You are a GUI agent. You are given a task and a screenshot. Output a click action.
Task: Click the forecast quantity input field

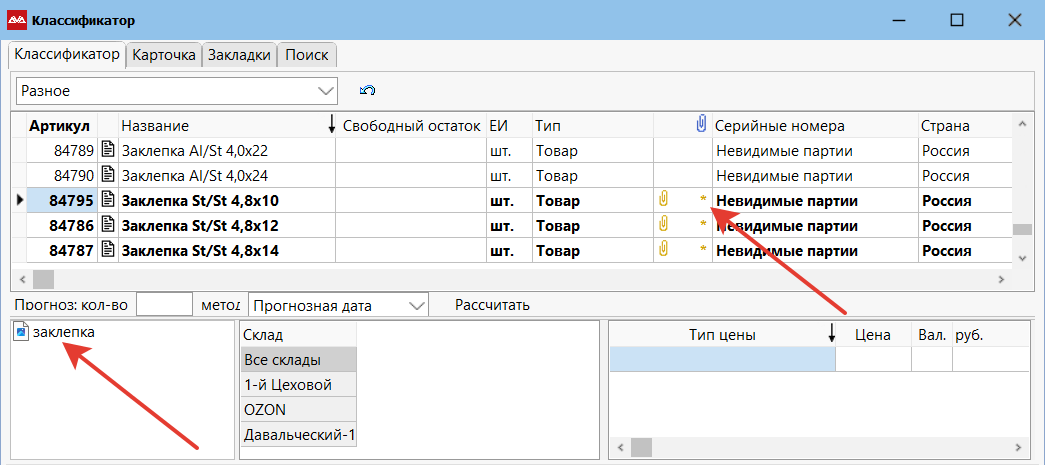pyautogui.click(x=163, y=305)
